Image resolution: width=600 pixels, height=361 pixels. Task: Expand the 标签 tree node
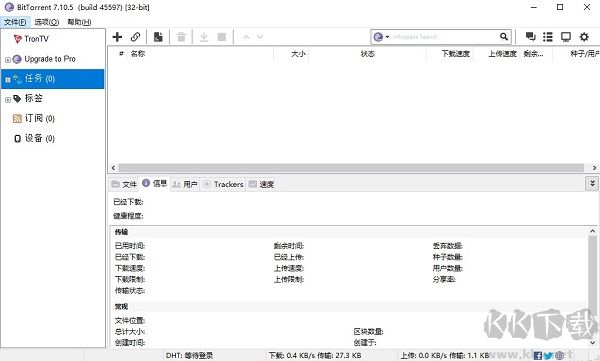pyautogui.click(x=8, y=100)
